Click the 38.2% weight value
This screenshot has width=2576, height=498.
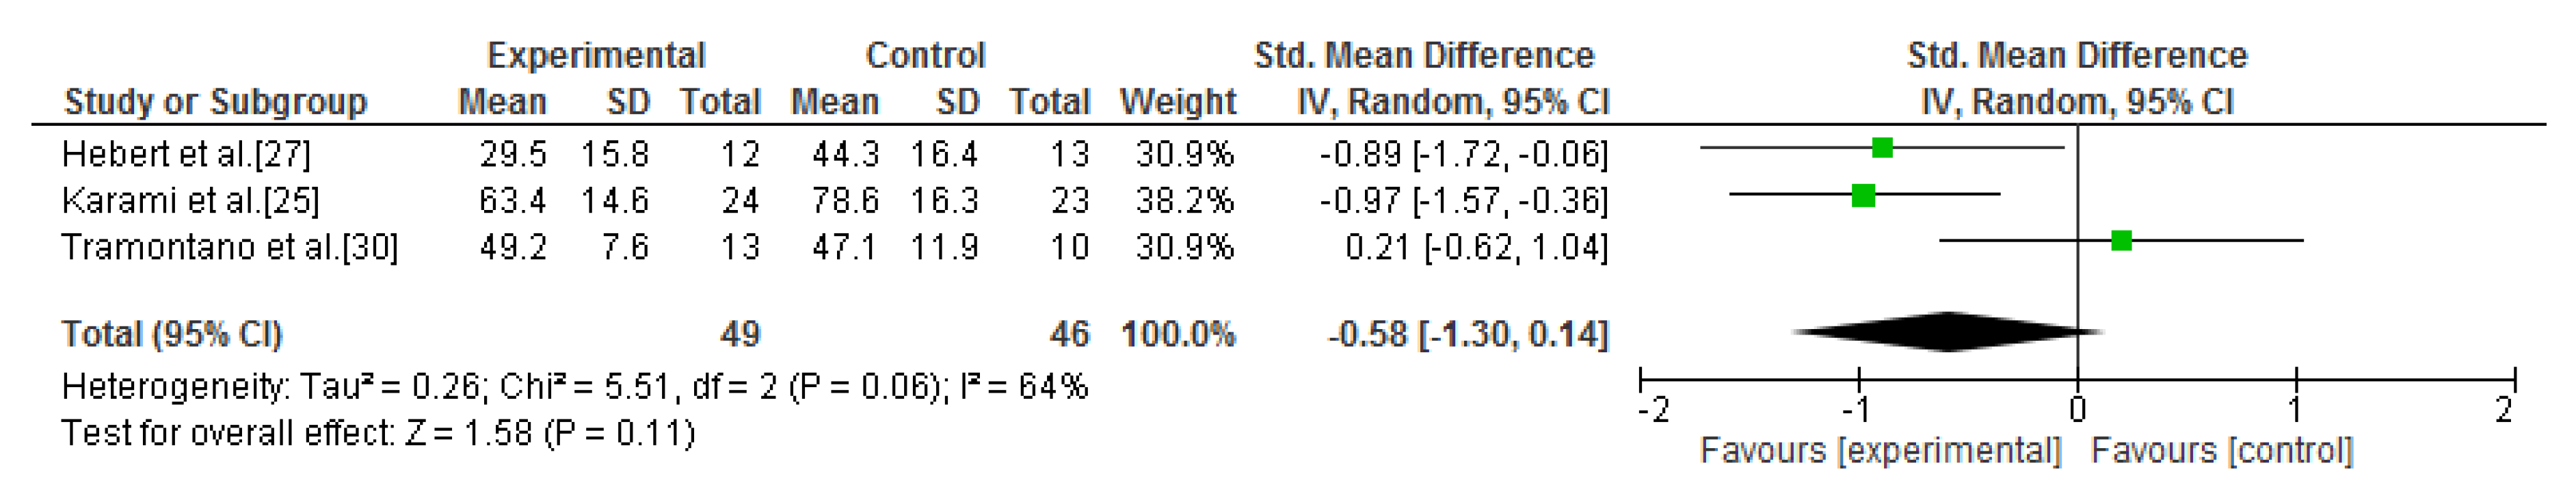pyautogui.click(x=1184, y=201)
